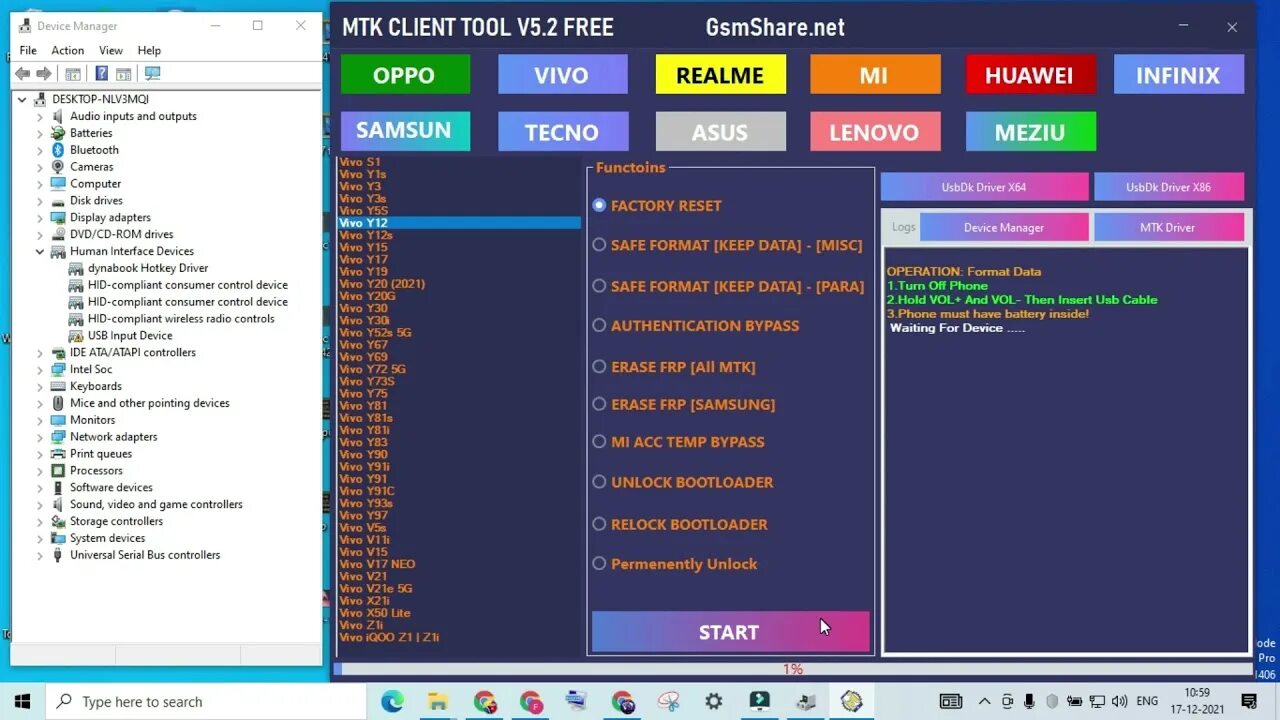
Task: Open Settings gear icon on the taskbar
Action: click(x=713, y=702)
